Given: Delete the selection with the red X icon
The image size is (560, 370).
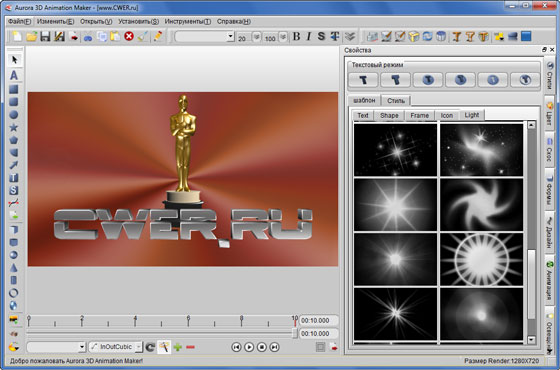Looking at the screenshot, I should click(129, 36).
